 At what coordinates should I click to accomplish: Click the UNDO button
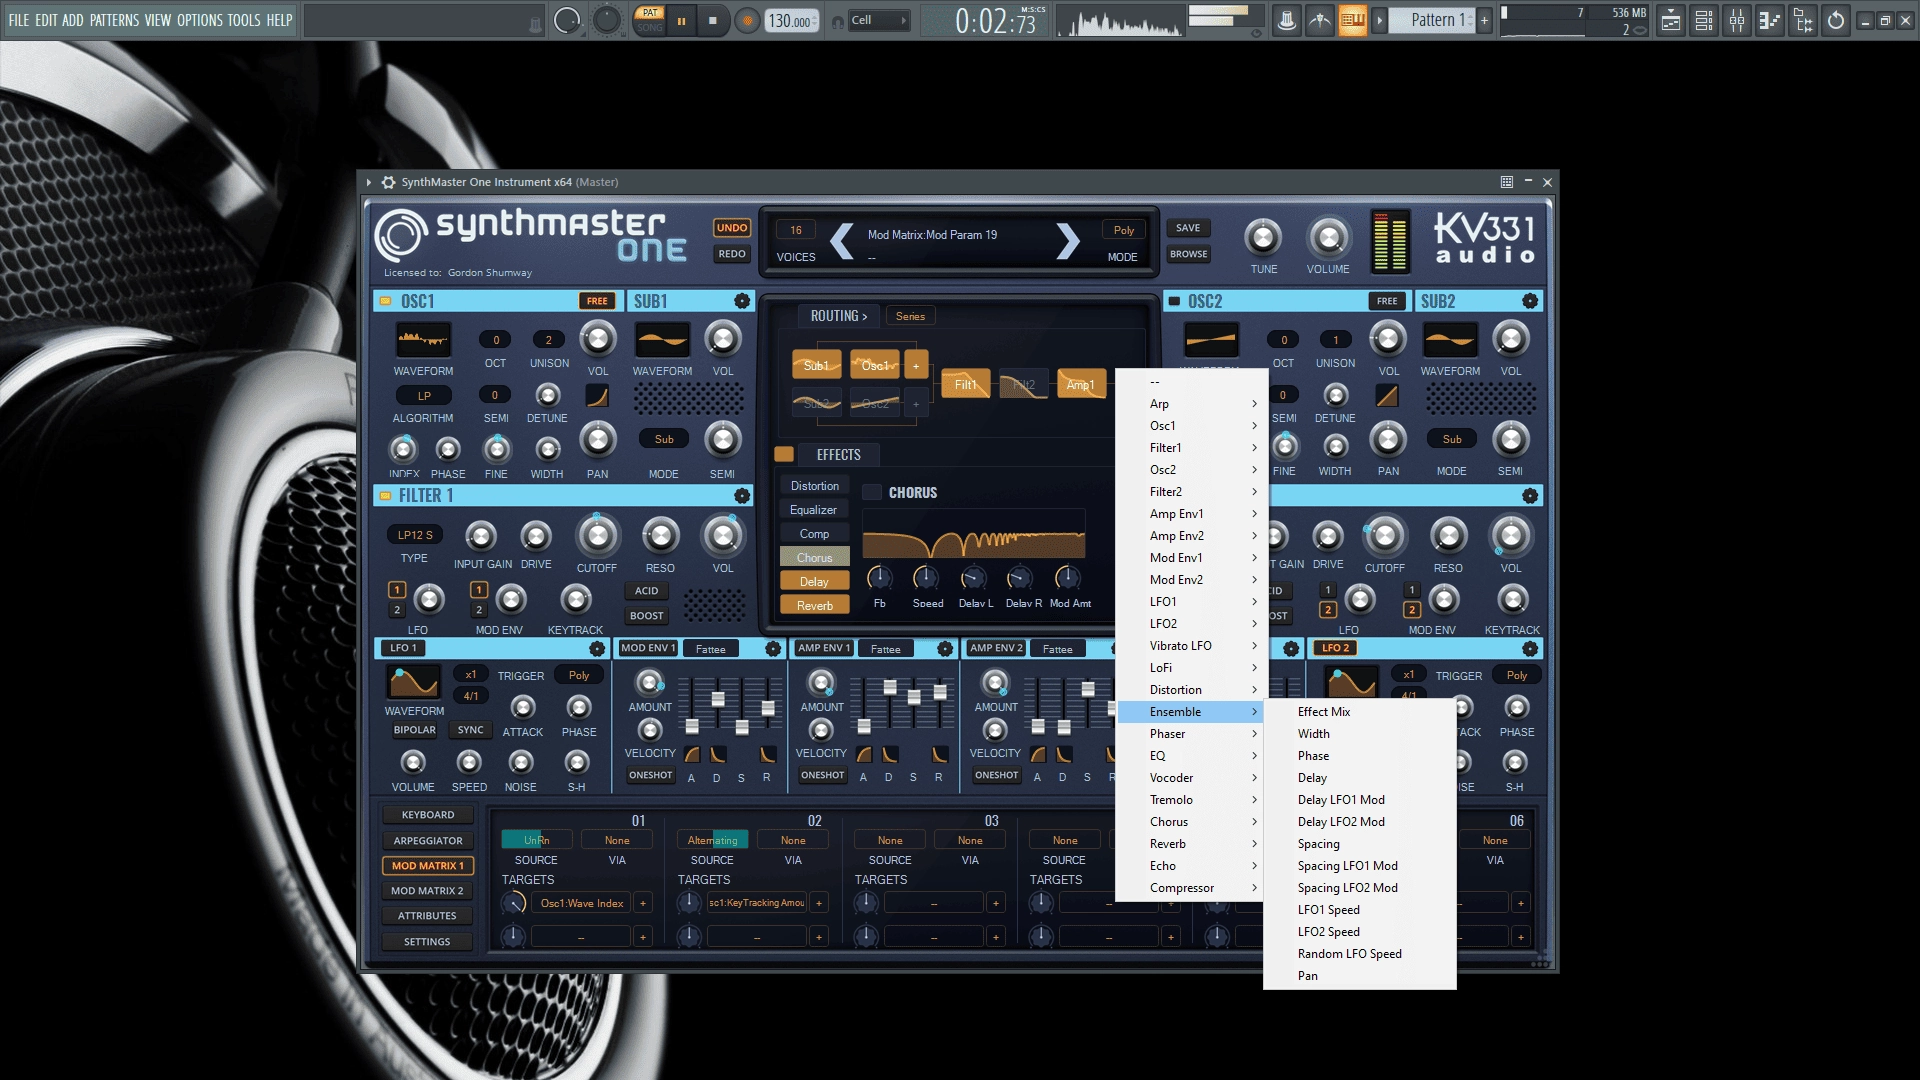732,228
